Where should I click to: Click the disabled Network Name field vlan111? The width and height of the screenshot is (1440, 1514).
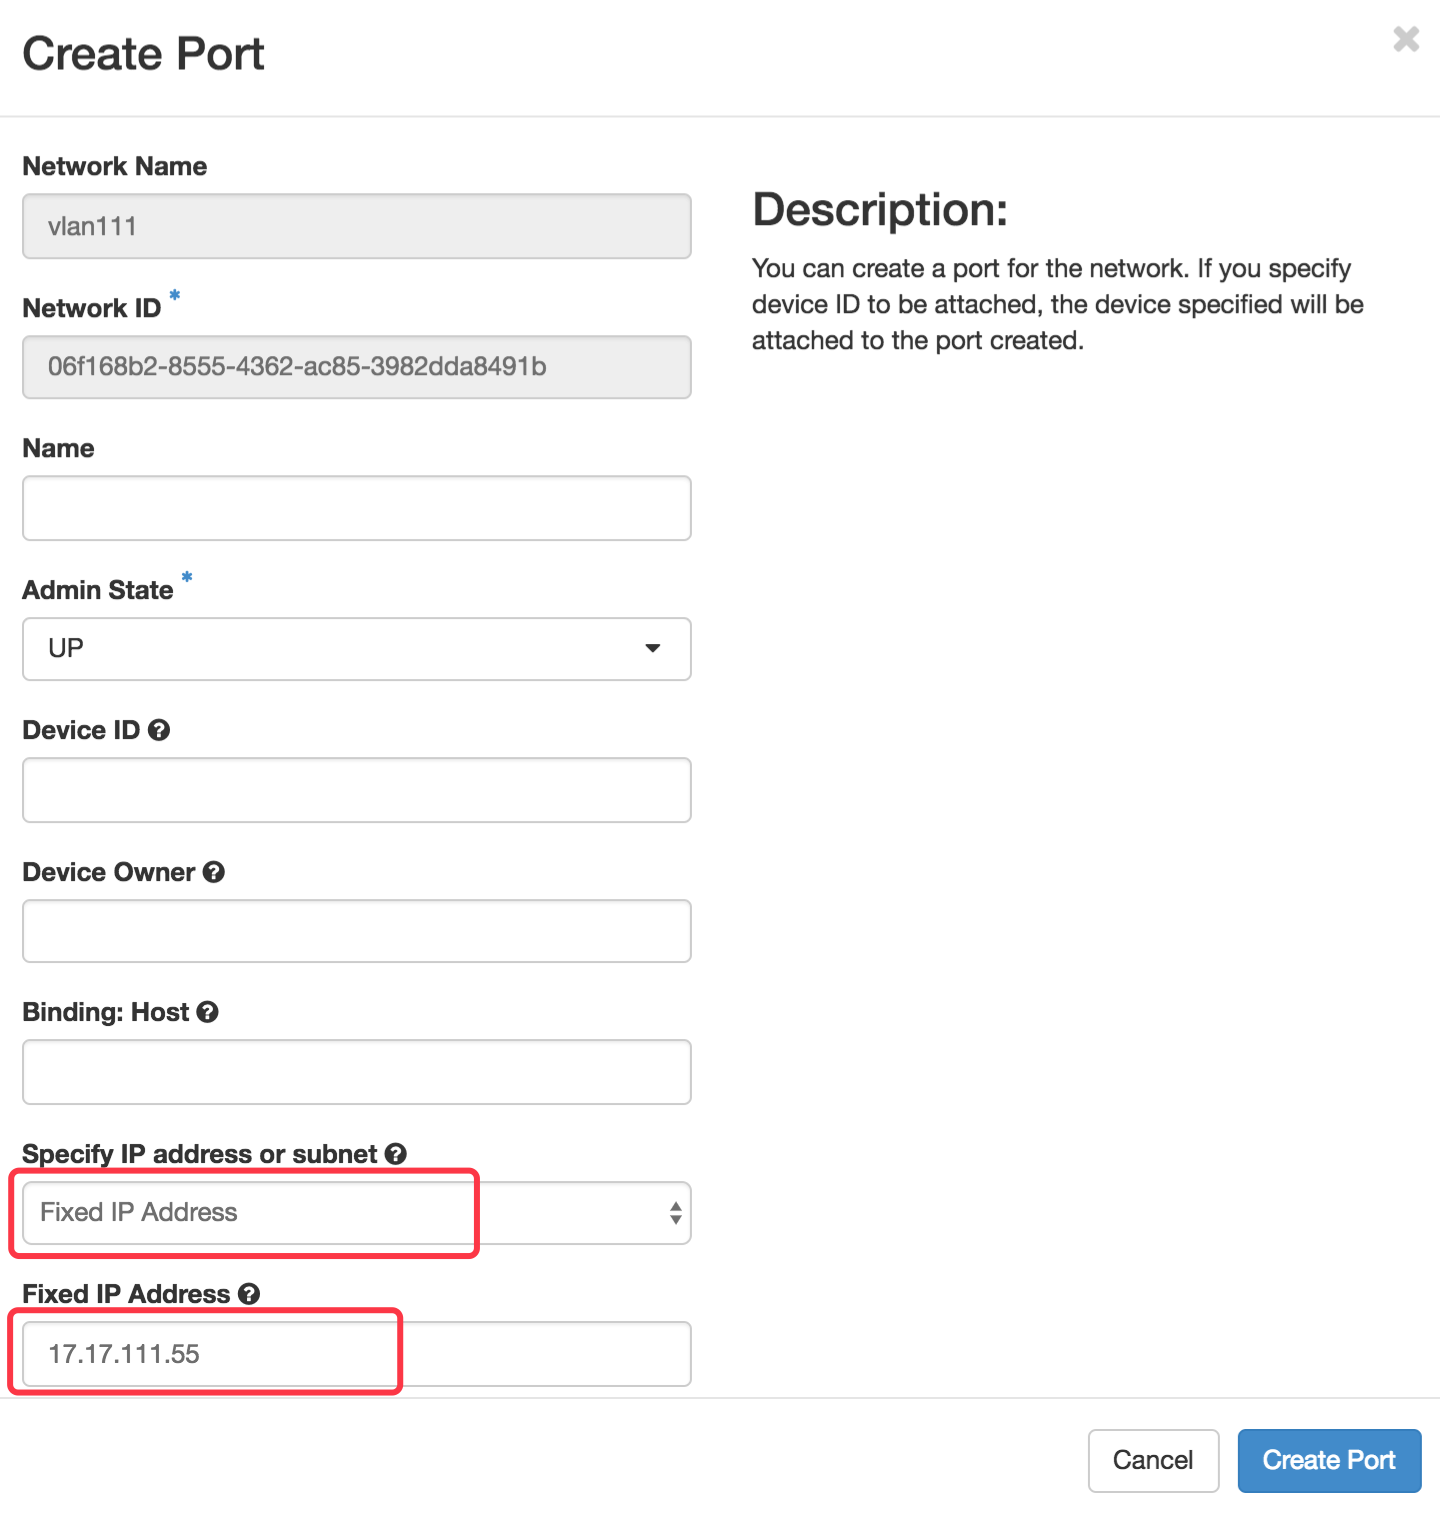point(356,226)
